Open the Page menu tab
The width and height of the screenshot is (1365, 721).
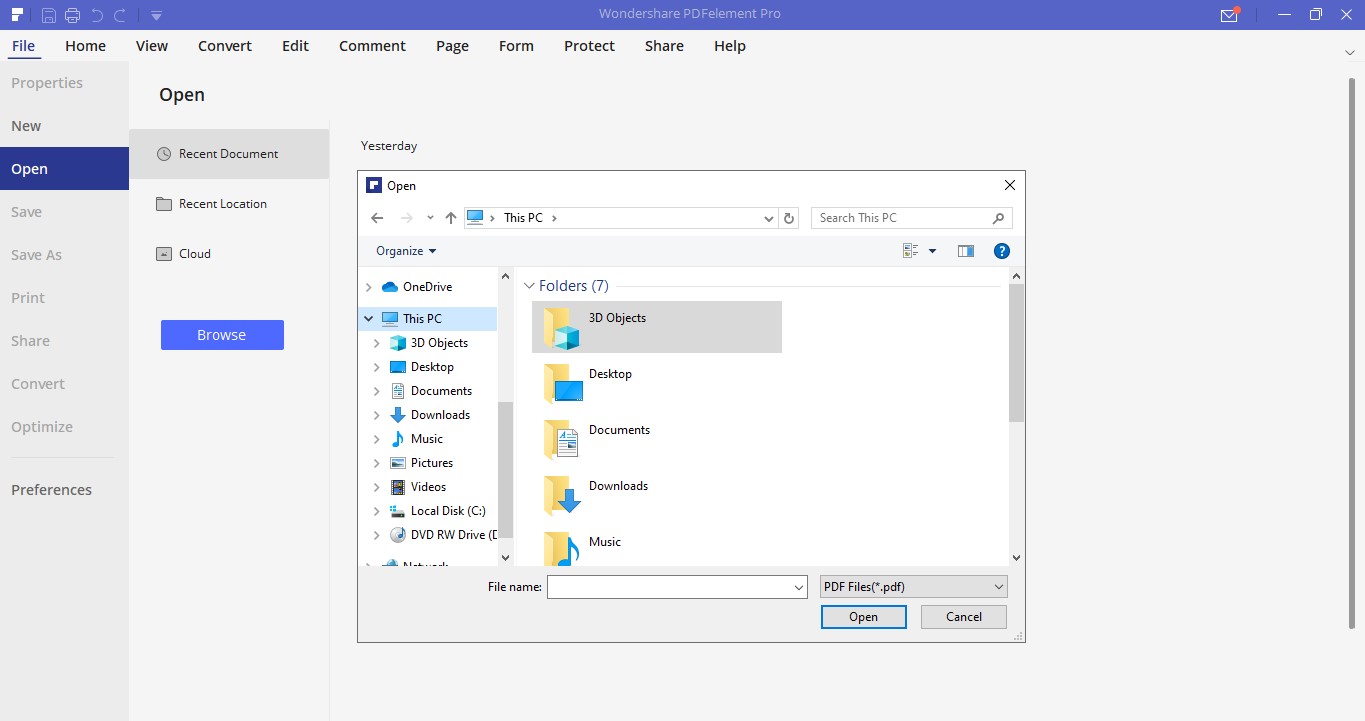coord(452,46)
